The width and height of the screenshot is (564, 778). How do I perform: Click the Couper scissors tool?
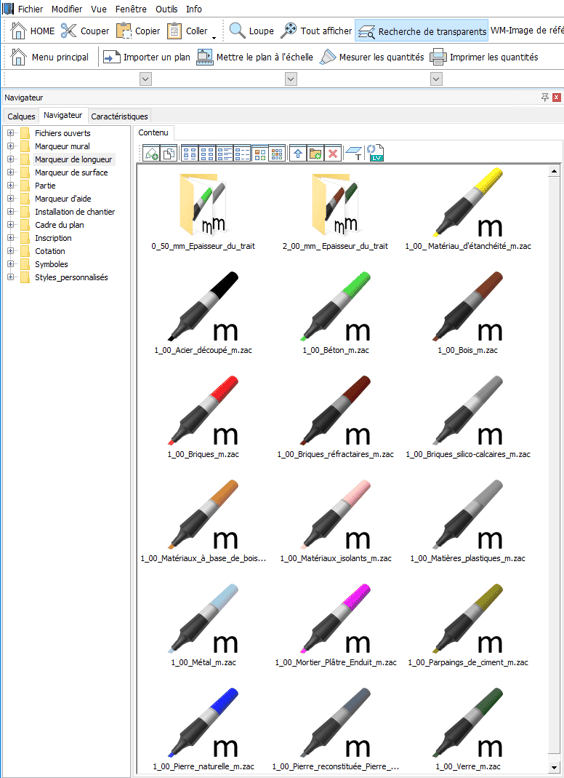[x=85, y=31]
